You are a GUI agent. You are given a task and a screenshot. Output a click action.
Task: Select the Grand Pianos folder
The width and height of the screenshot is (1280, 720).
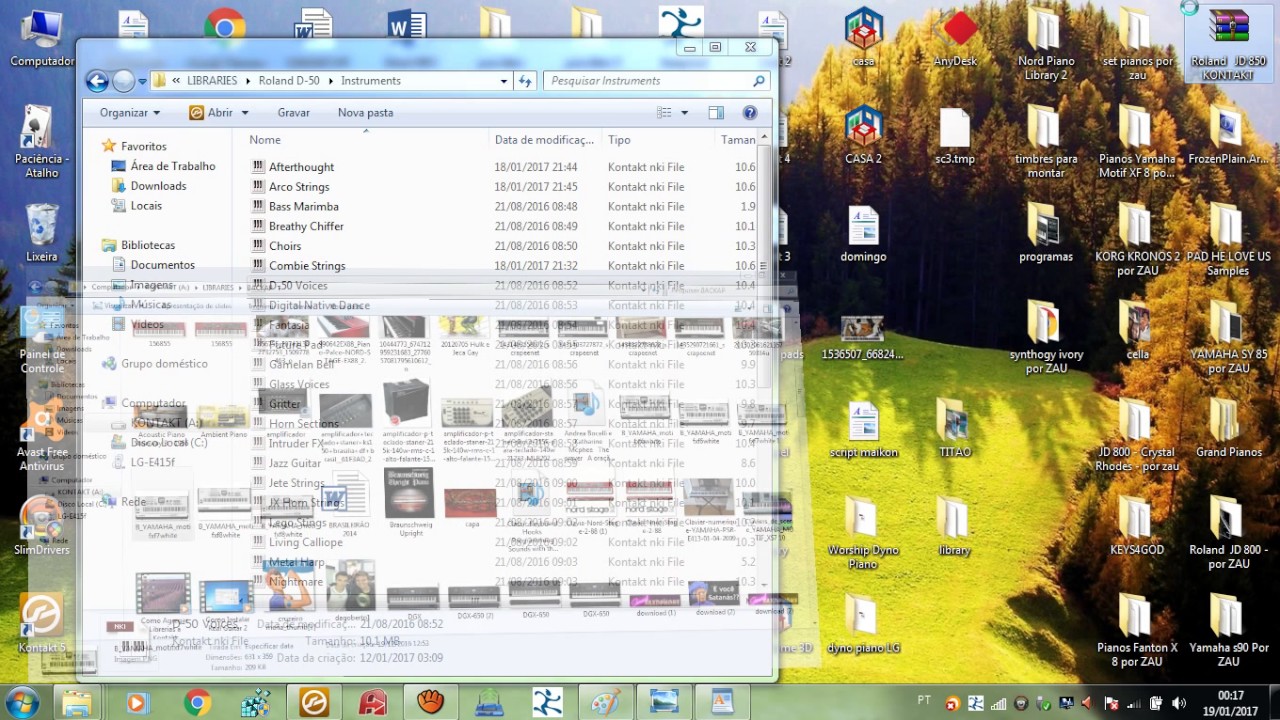pos(1229,430)
